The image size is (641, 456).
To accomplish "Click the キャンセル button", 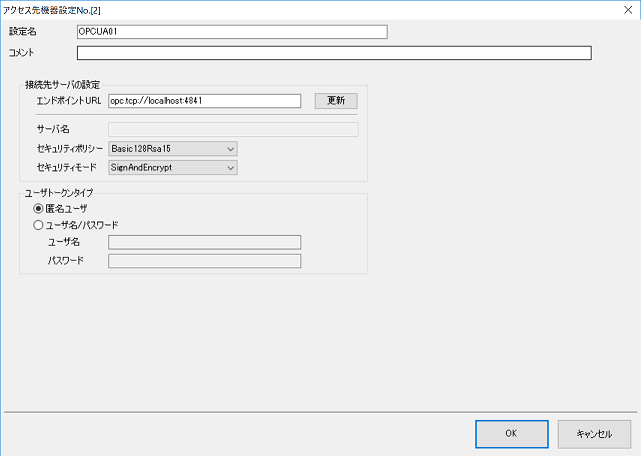I will [x=594, y=434].
